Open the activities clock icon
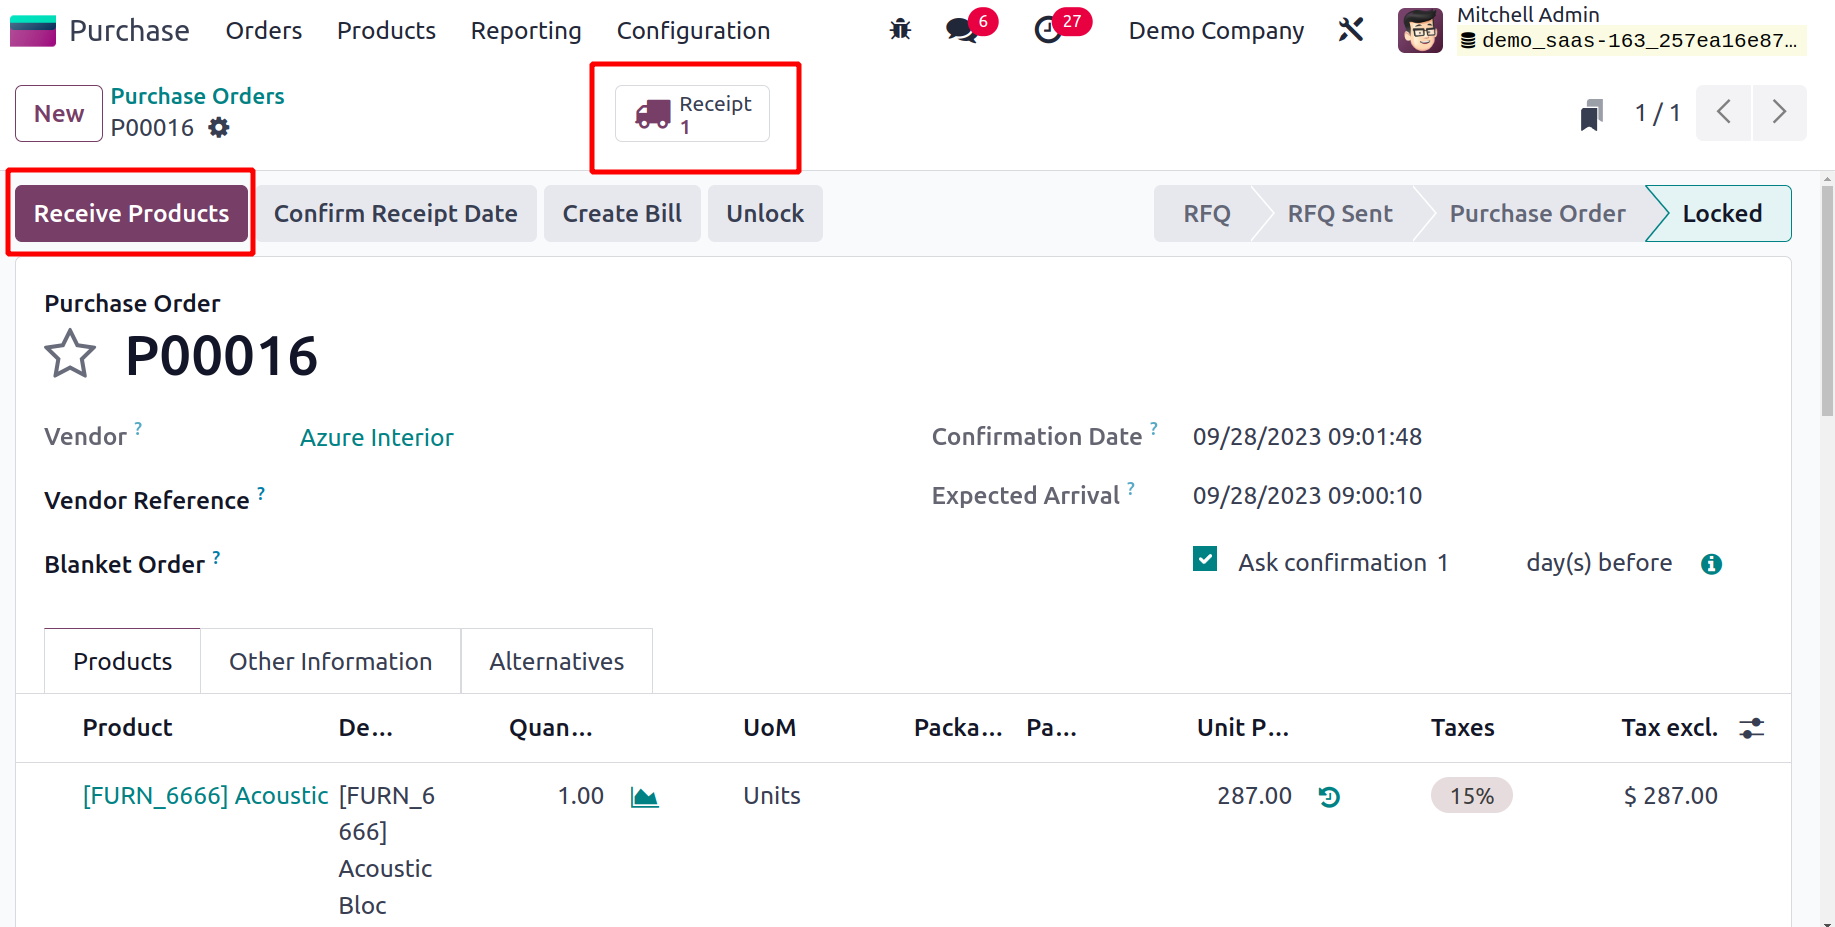This screenshot has height=927, width=1835. (1048, 30)
